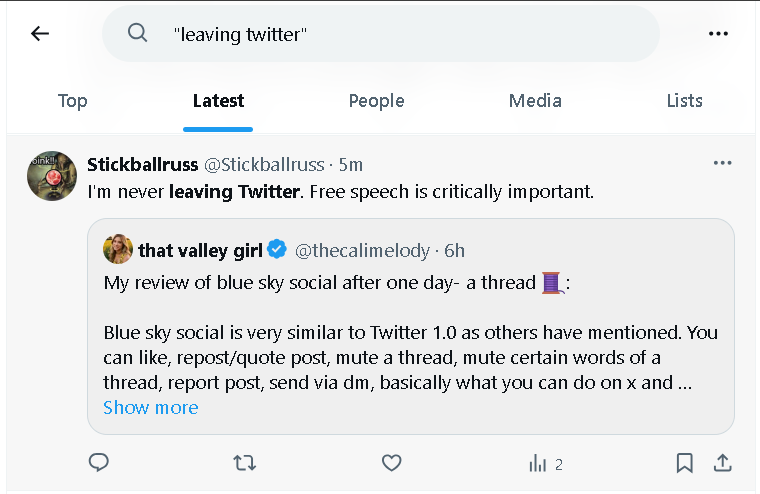
Task: Like the Stickballruss post
Action: coord(391,463)
